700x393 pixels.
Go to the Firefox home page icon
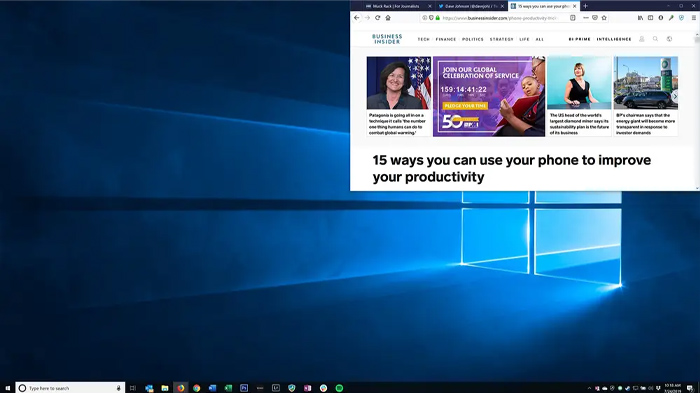[388, 18]
